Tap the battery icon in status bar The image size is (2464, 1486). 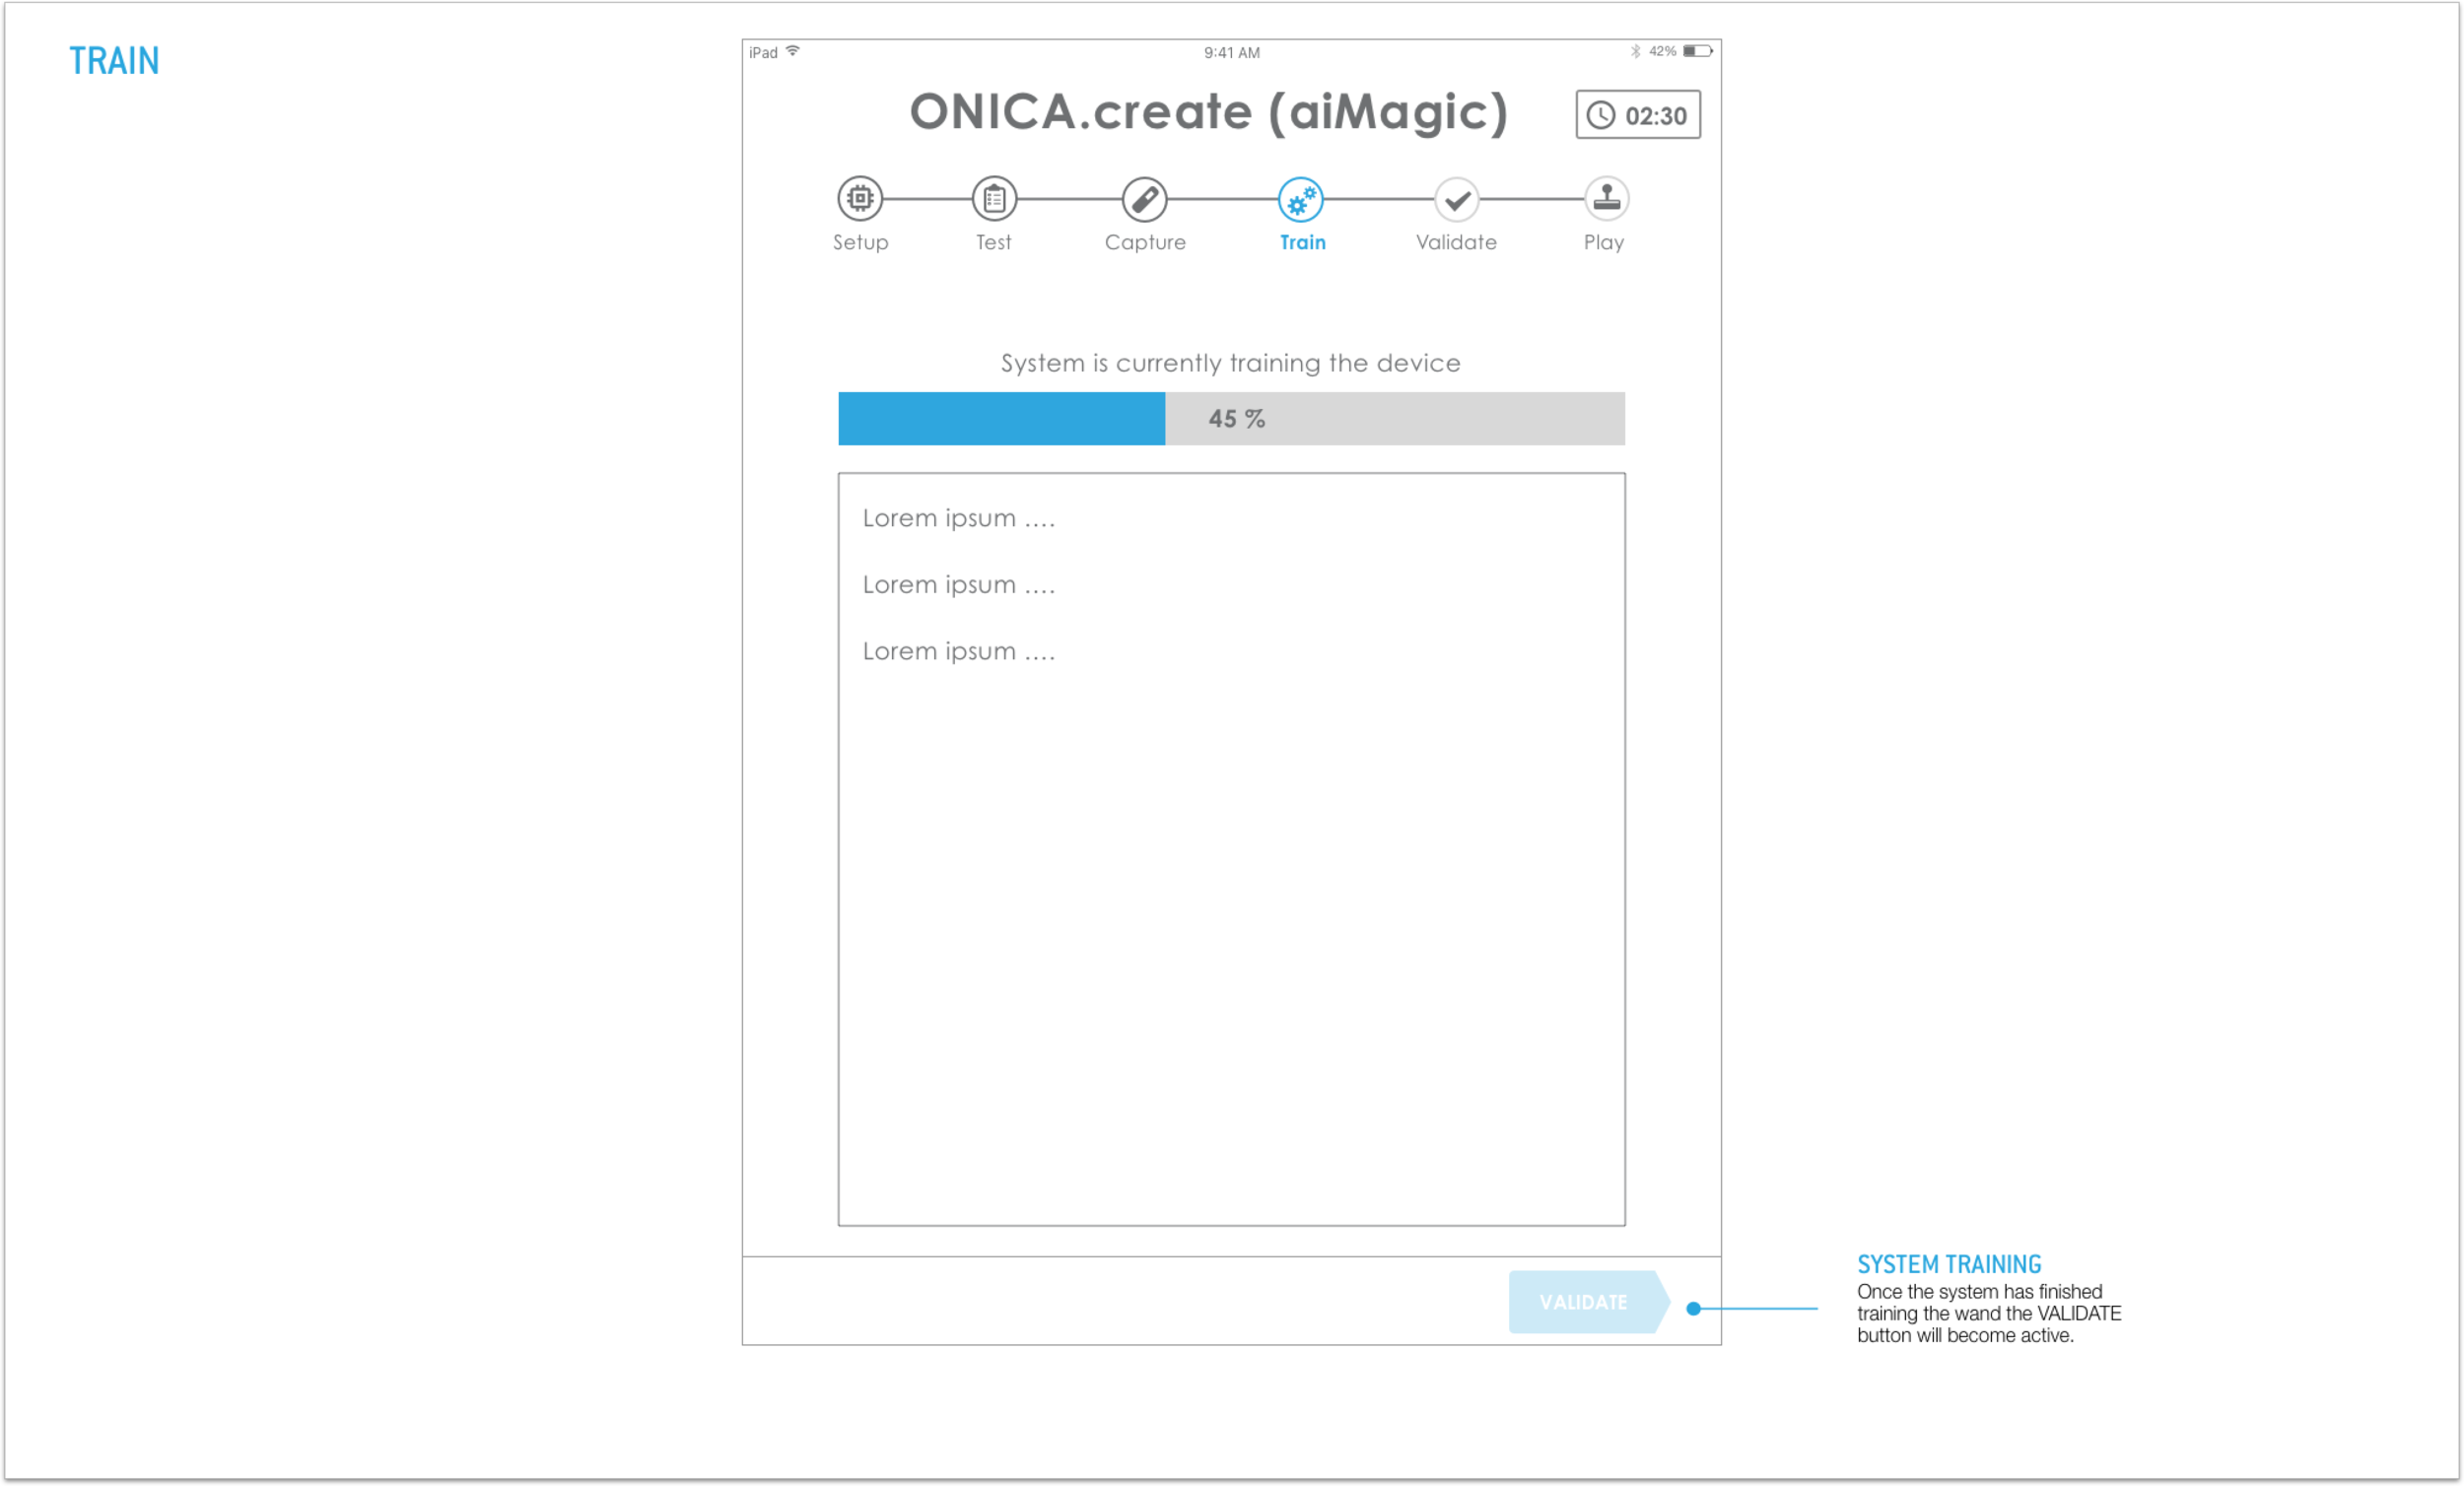click(1697, 51)
